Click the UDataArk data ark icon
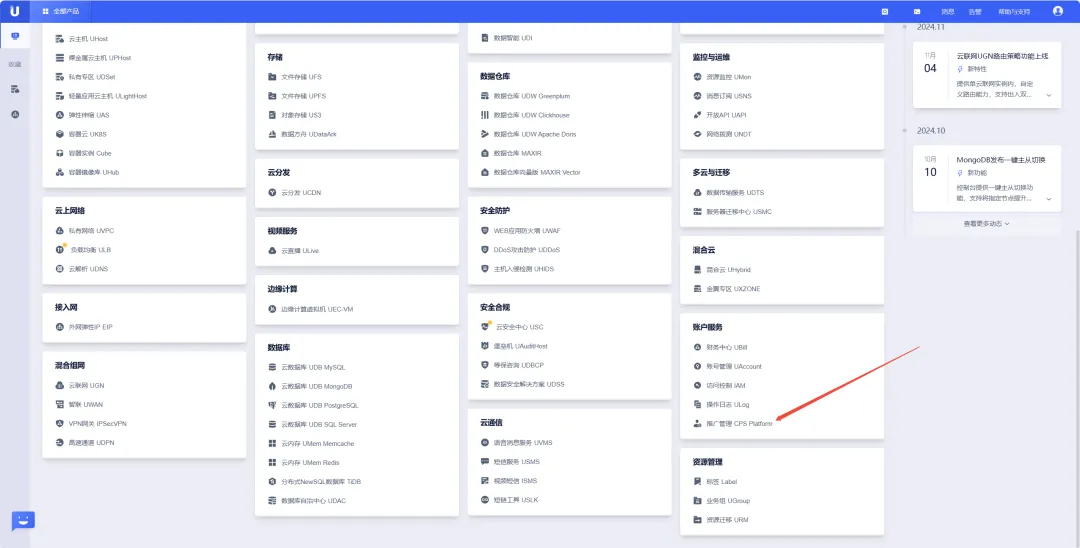Viewport: 1080px width, 548px height. 272,134
